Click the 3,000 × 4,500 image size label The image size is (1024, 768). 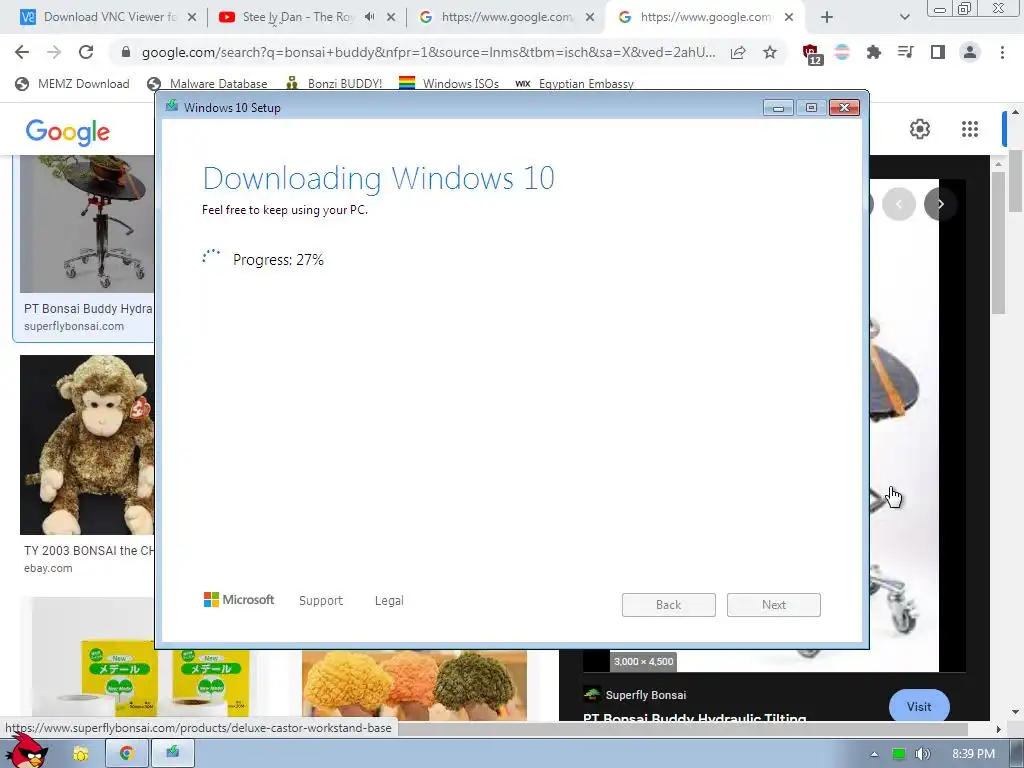pyautogui.click(x=643, y=662)
